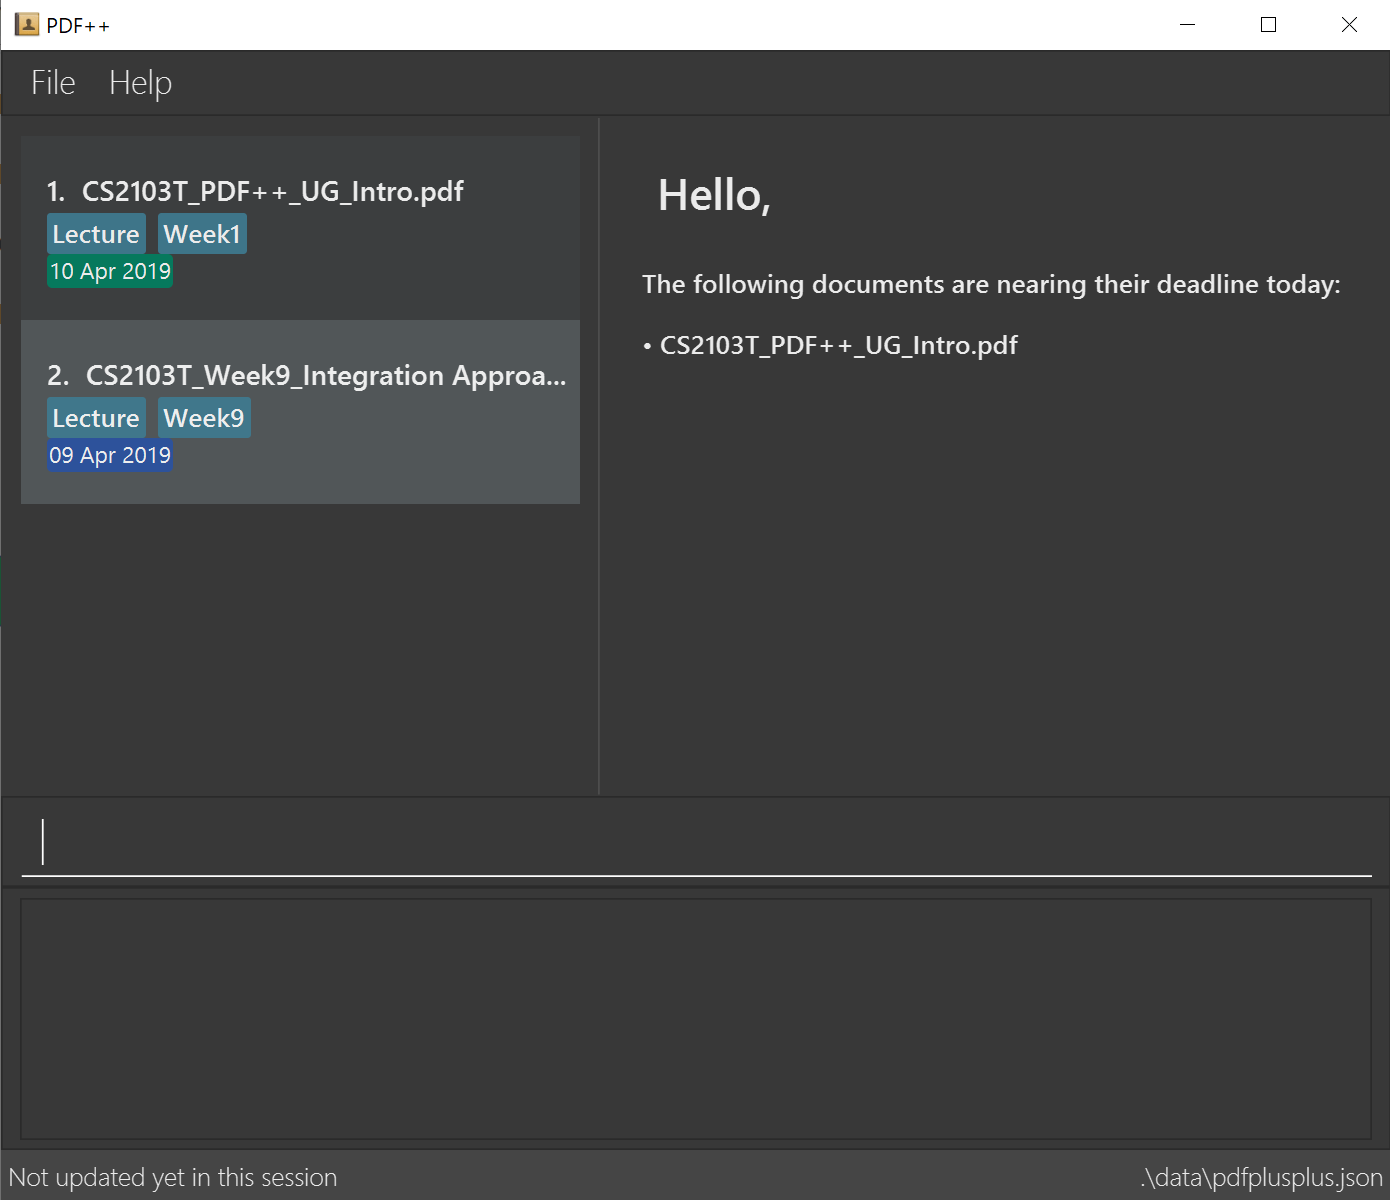Open the Help menu
This screenshot has width=1390, height=1200.
click(140, 83)
